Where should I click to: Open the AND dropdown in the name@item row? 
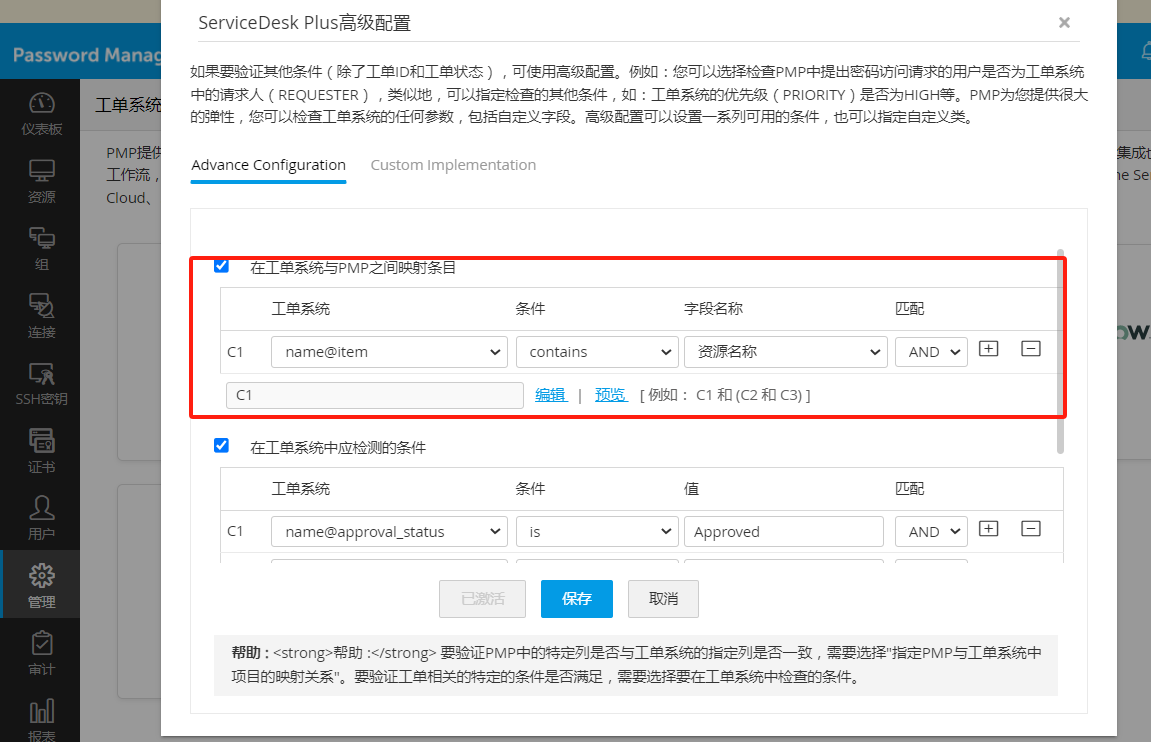point(931,352)
